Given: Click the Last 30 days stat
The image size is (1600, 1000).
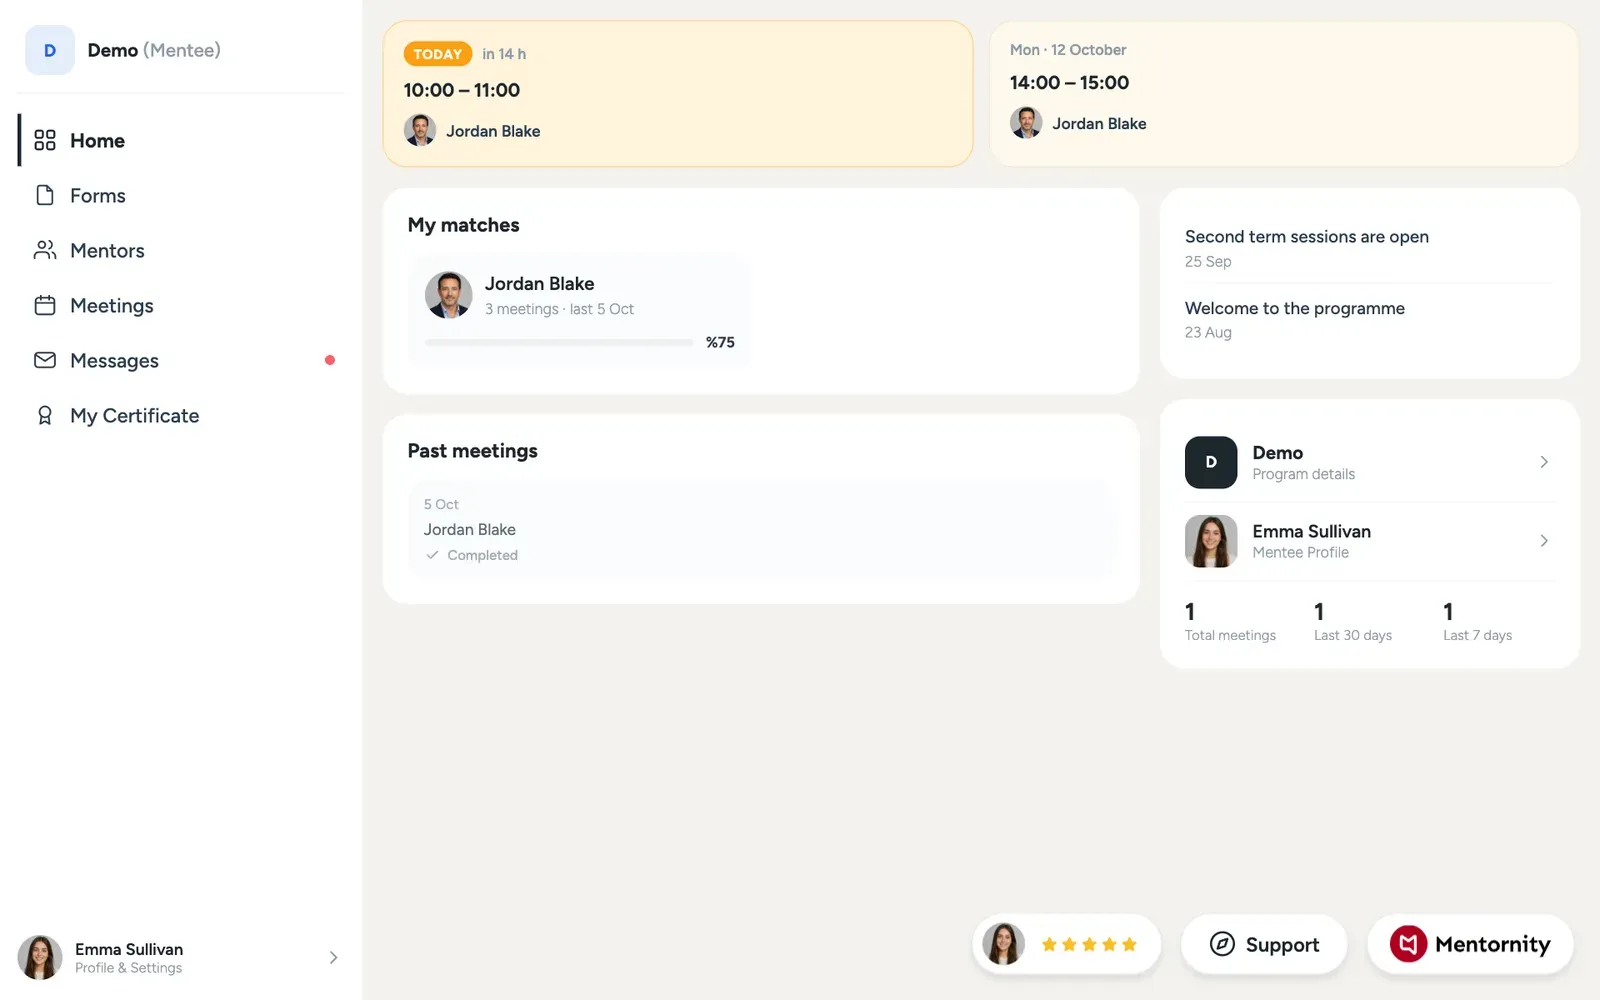Looking at the screenshot, I should 1353,621.
